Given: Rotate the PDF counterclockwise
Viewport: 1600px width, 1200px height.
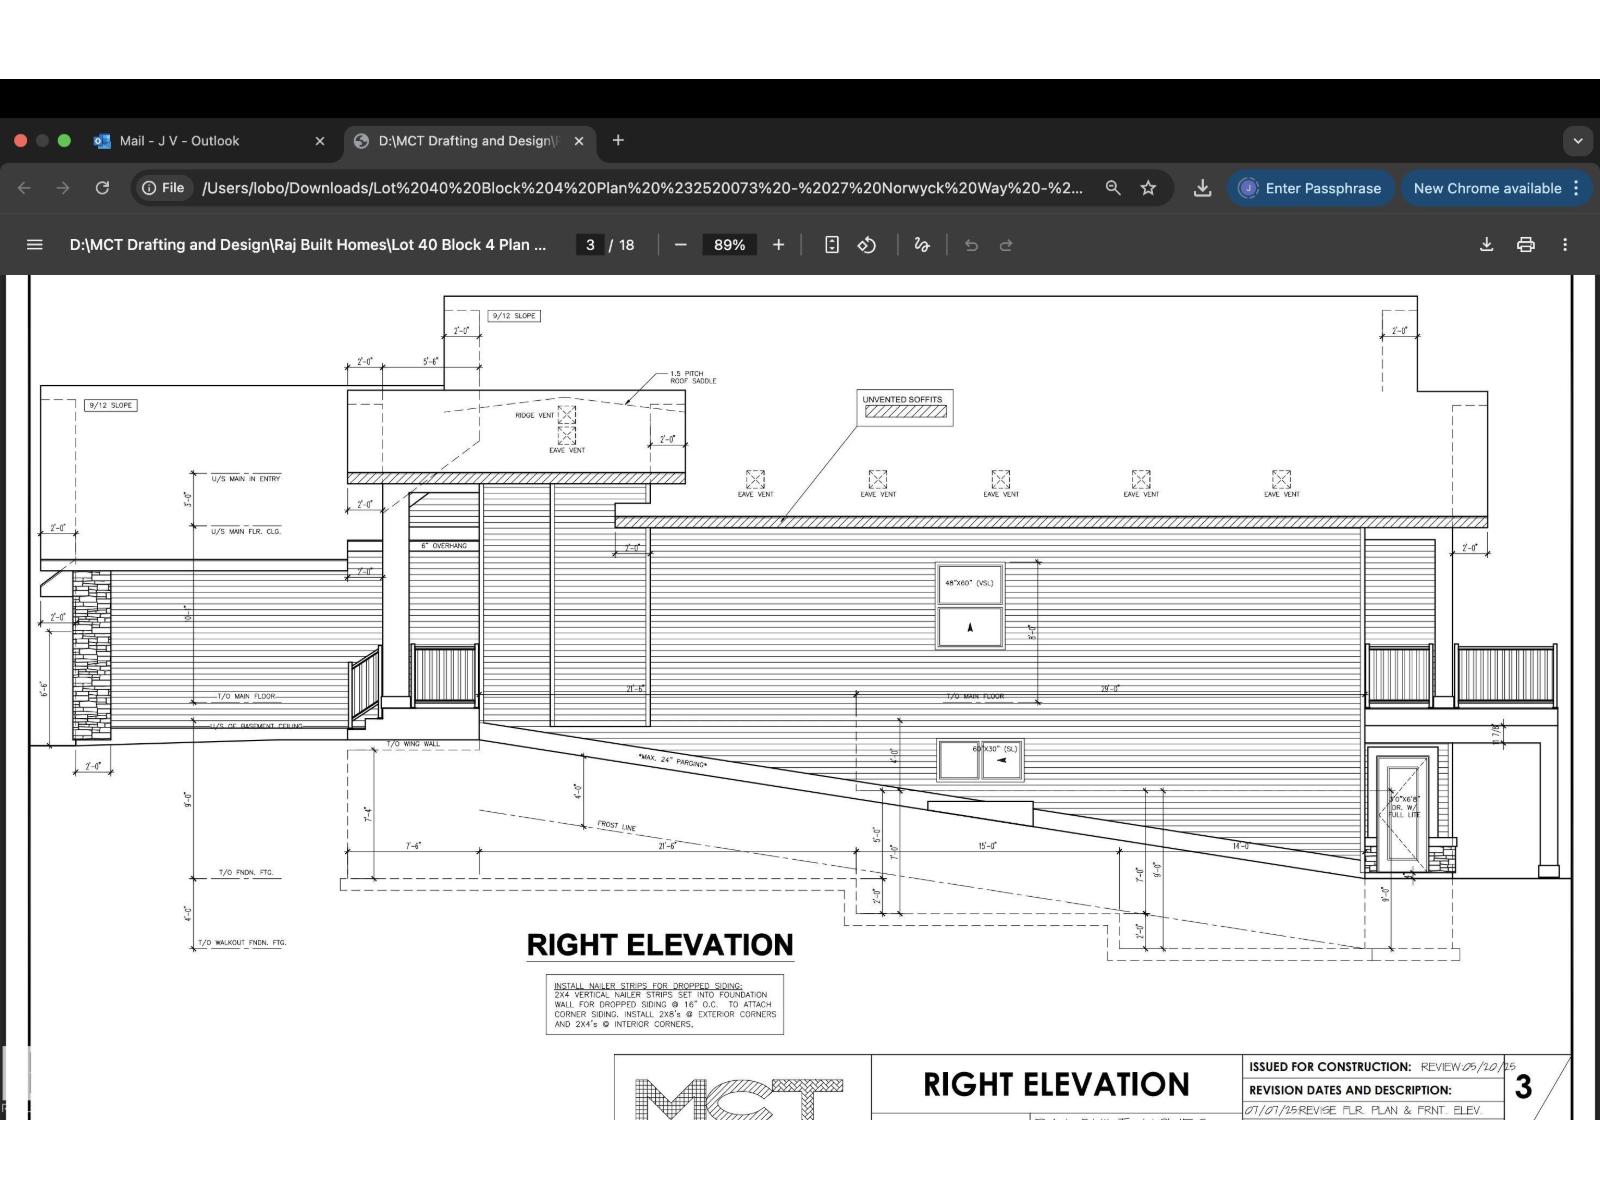Looking at the screenshot, I should click(867, 245).
